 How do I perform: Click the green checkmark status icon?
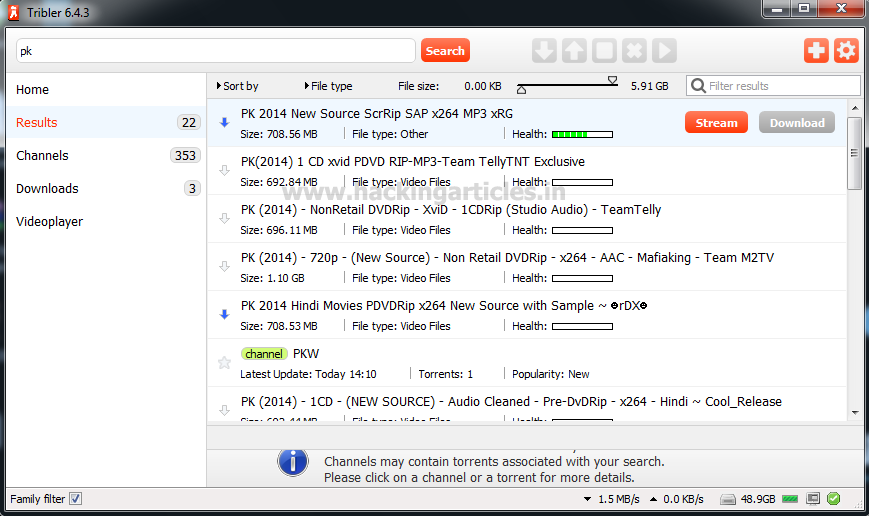tap(834, 499)
